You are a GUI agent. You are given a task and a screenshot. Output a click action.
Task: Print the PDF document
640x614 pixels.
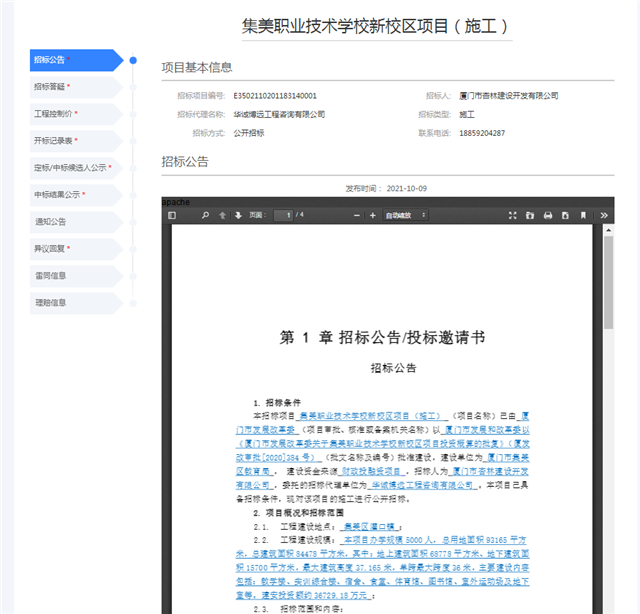(548, 215)
